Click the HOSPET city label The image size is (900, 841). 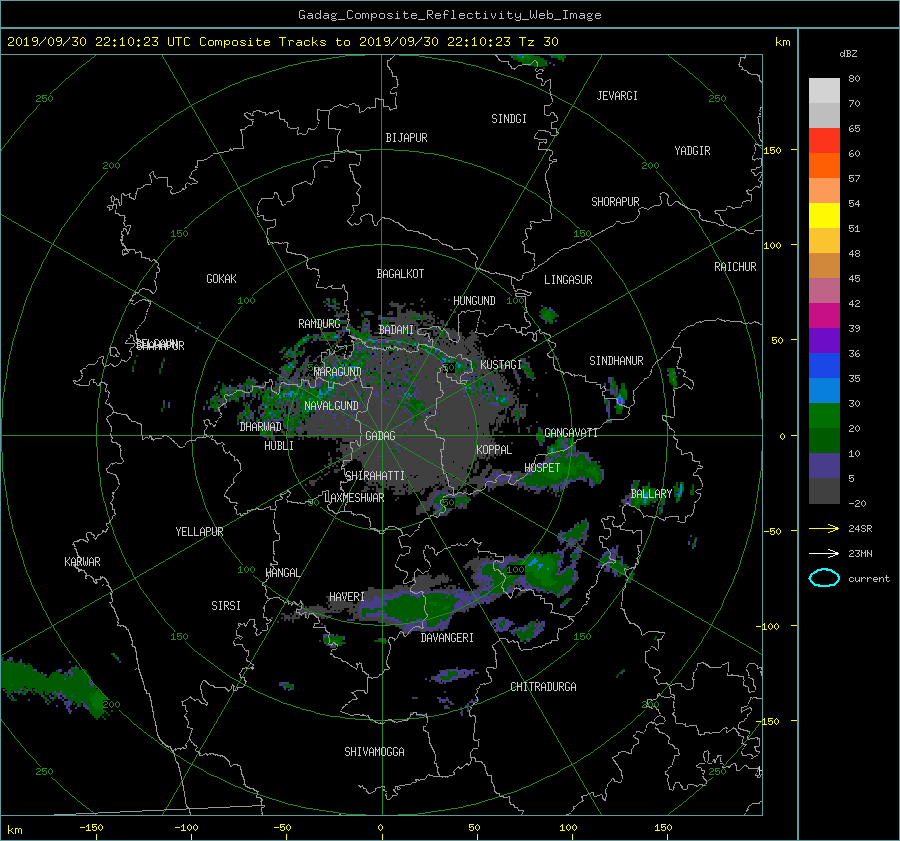(542, 468)
